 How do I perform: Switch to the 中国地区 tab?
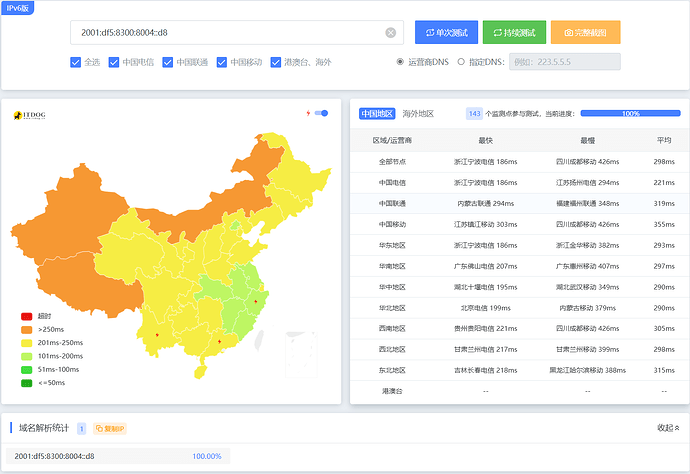tap(377, 114)
